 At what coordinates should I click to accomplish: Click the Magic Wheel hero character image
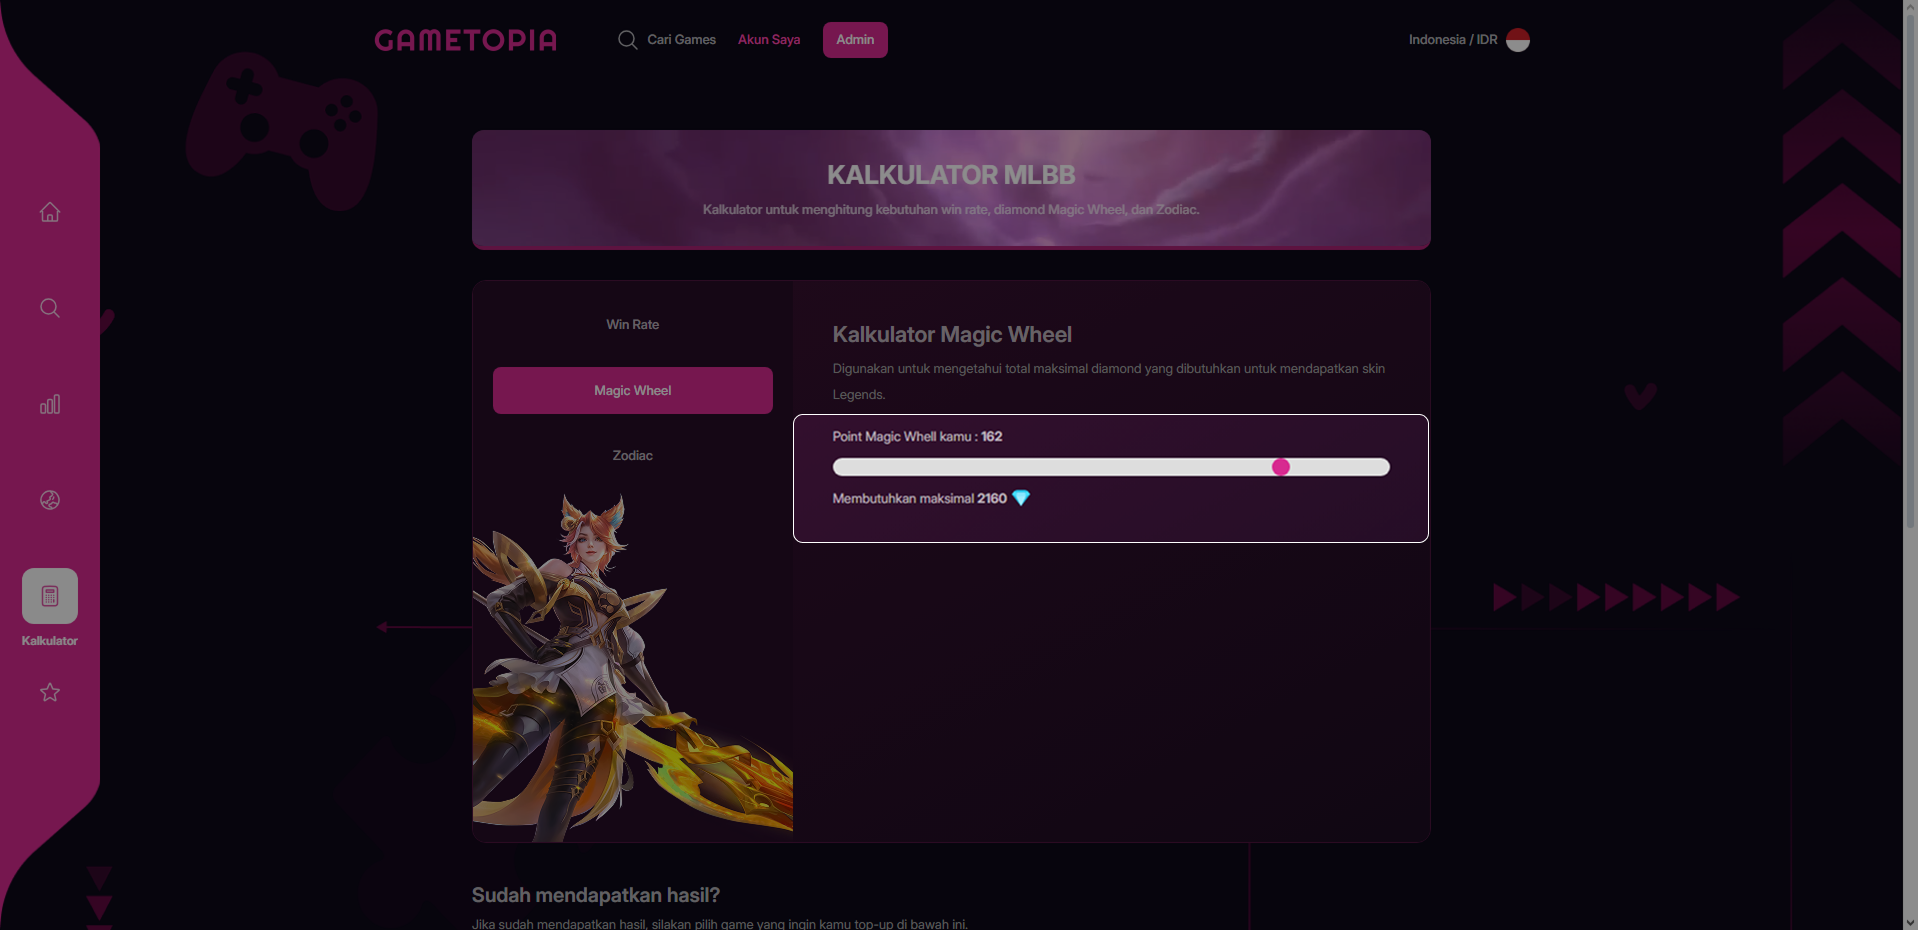coord(633,668)
